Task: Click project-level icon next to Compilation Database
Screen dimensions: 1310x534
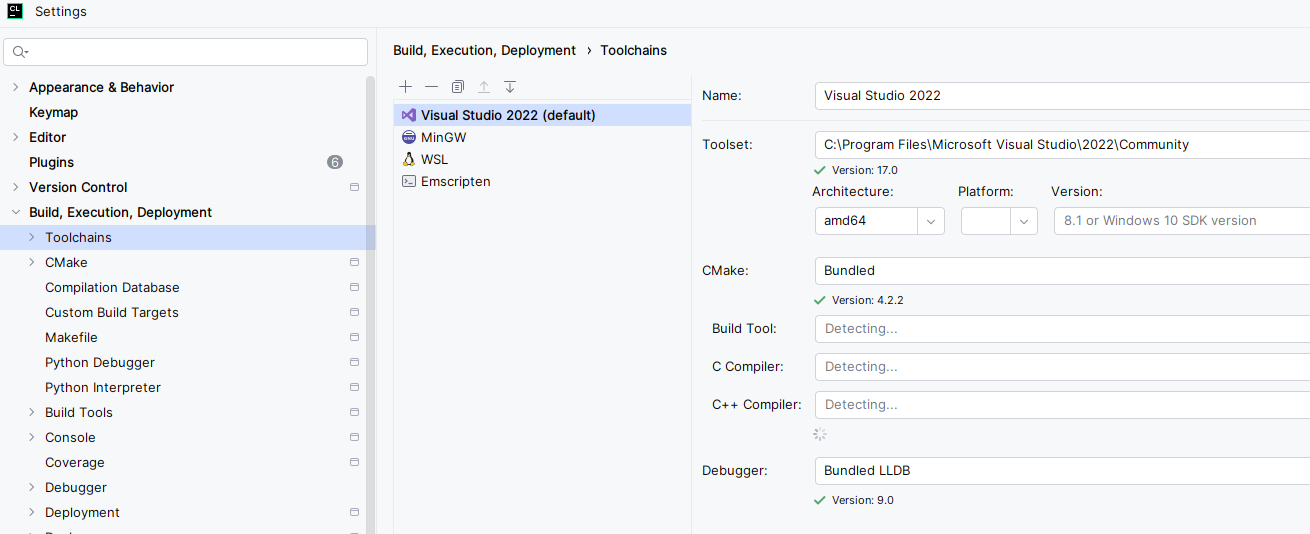Action: point(354,287)
